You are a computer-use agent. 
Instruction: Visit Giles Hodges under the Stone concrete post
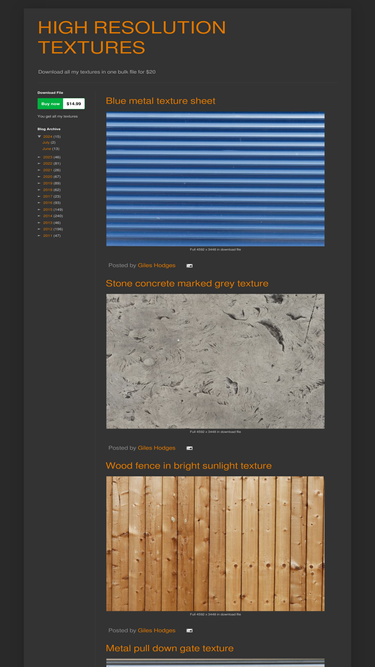pyautogui.click(x=156, y=448)
